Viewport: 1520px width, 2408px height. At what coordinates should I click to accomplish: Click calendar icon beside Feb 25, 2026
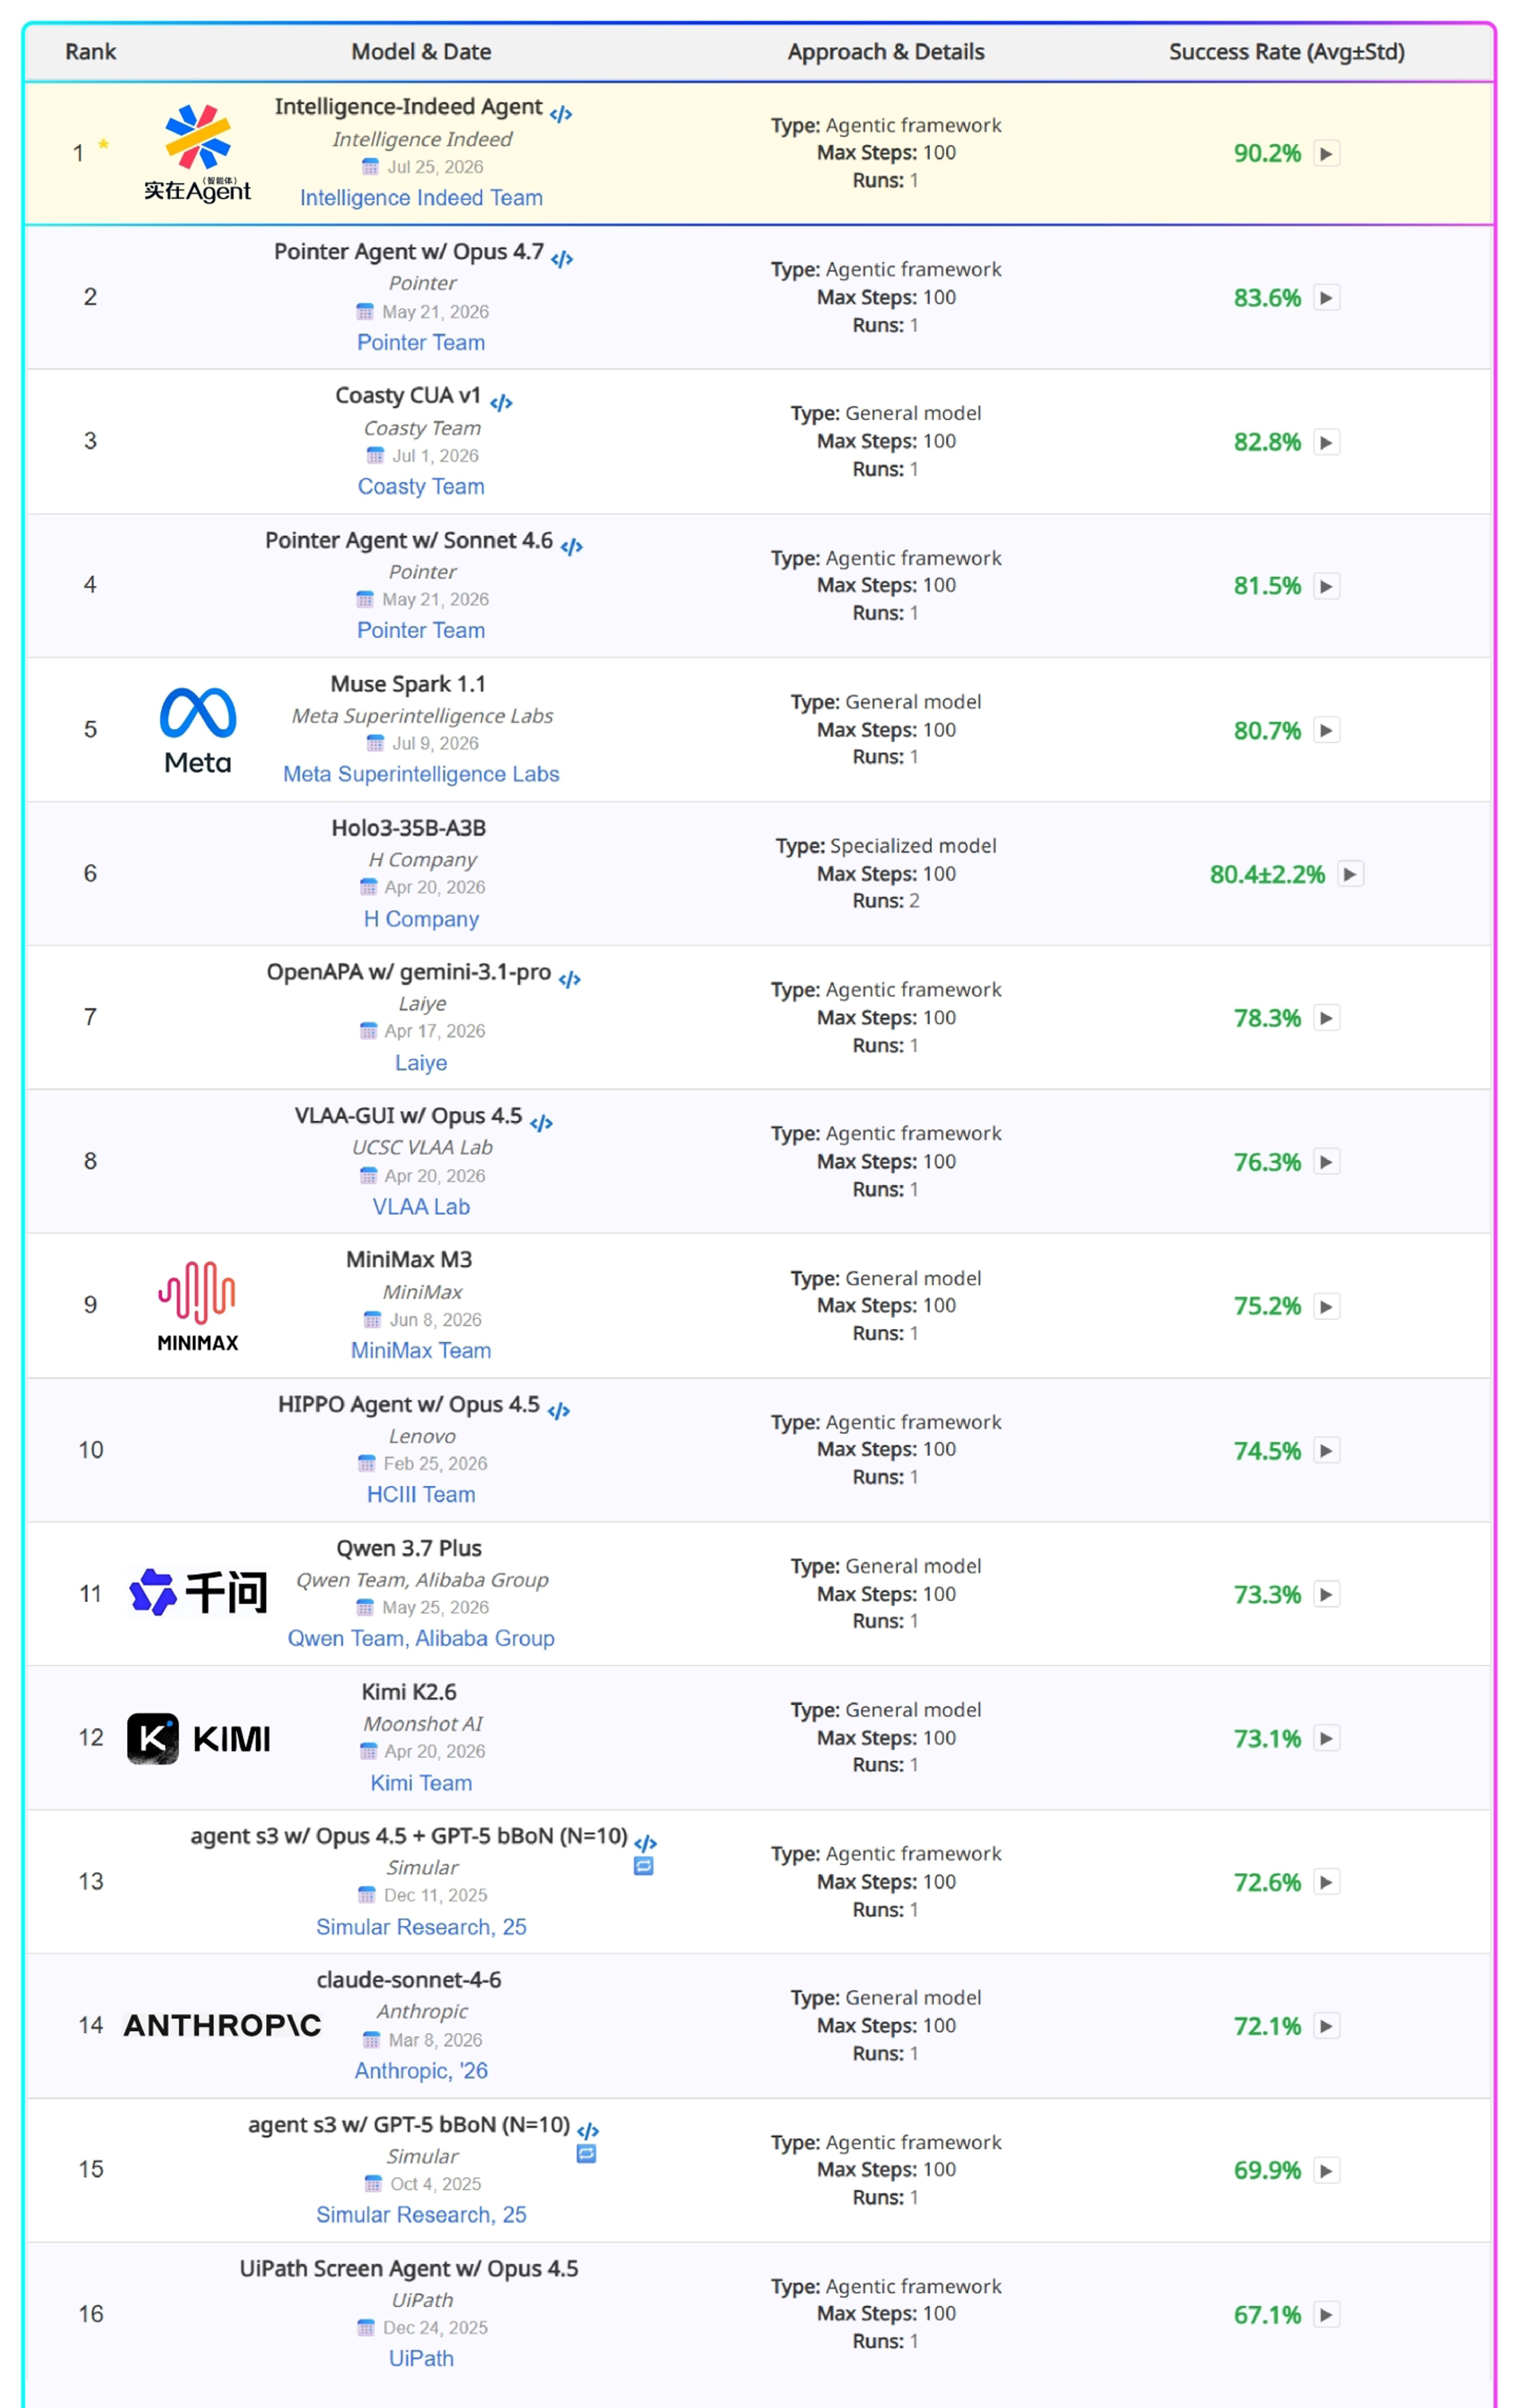click(x=366, y=1464)
